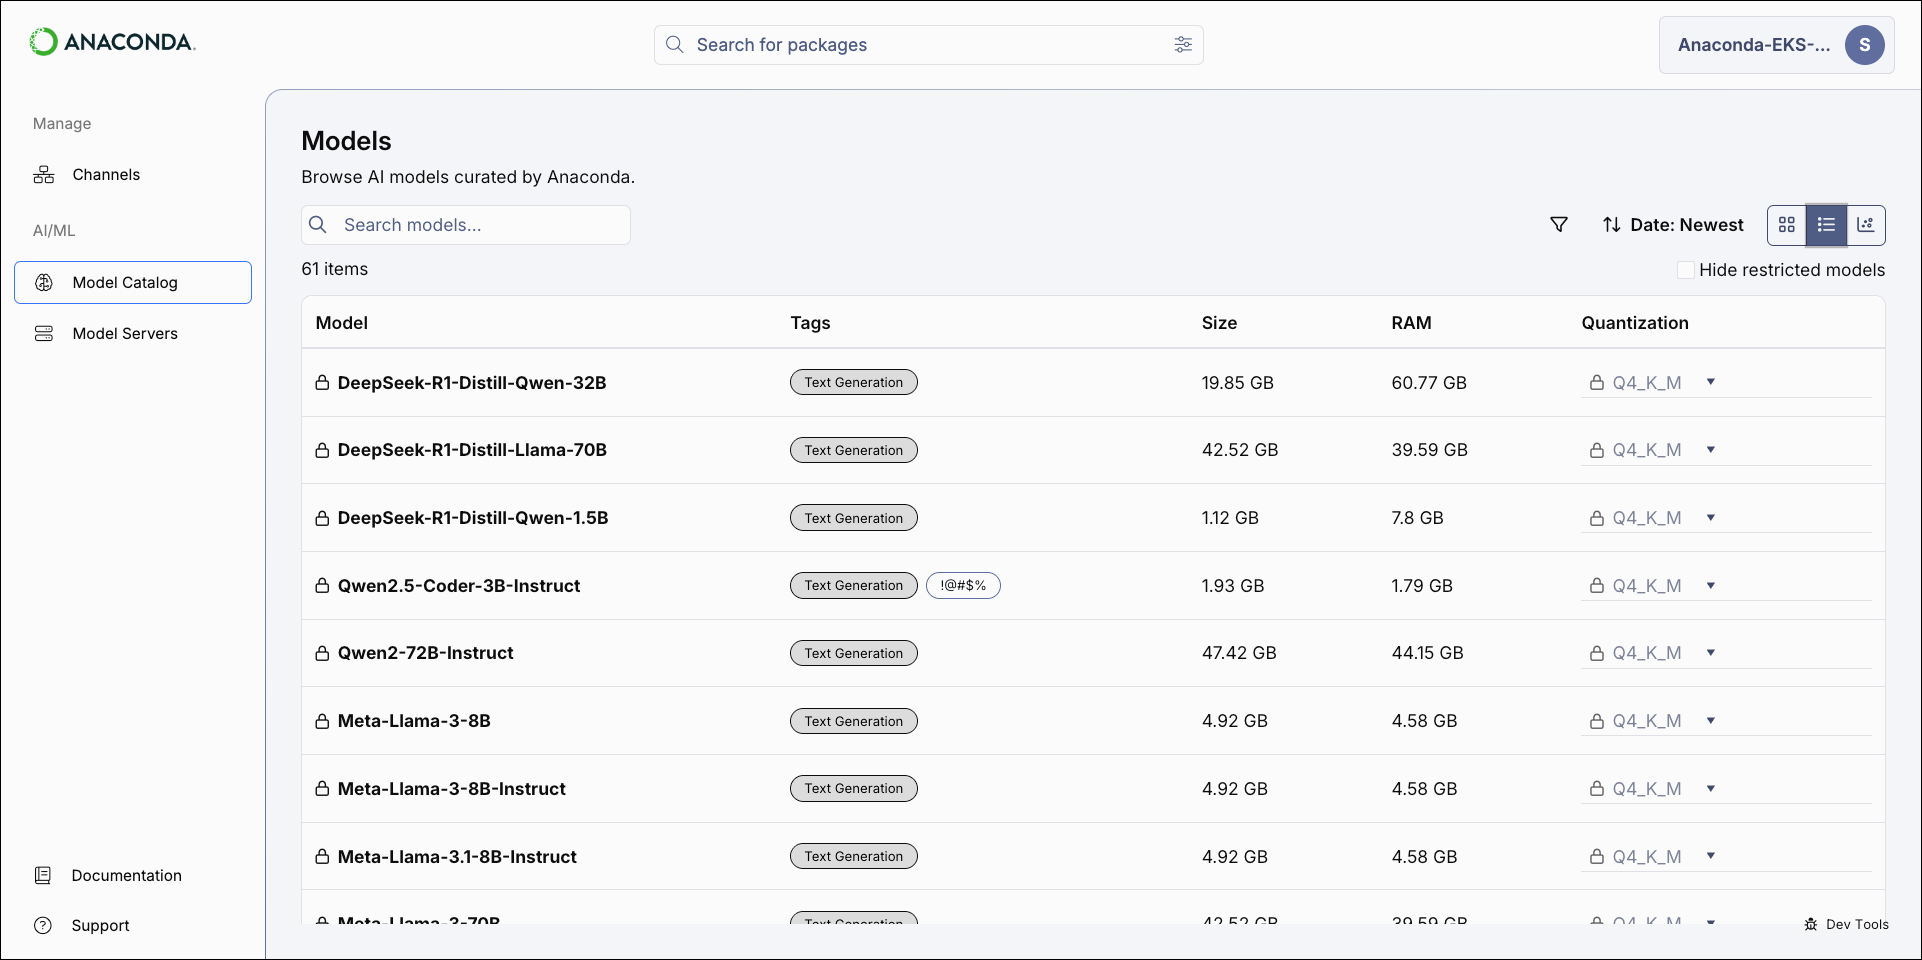
Task: Expand quantization dropdown for Meta-Llama-3-8B-Instruct
Action: point(1711,789)
